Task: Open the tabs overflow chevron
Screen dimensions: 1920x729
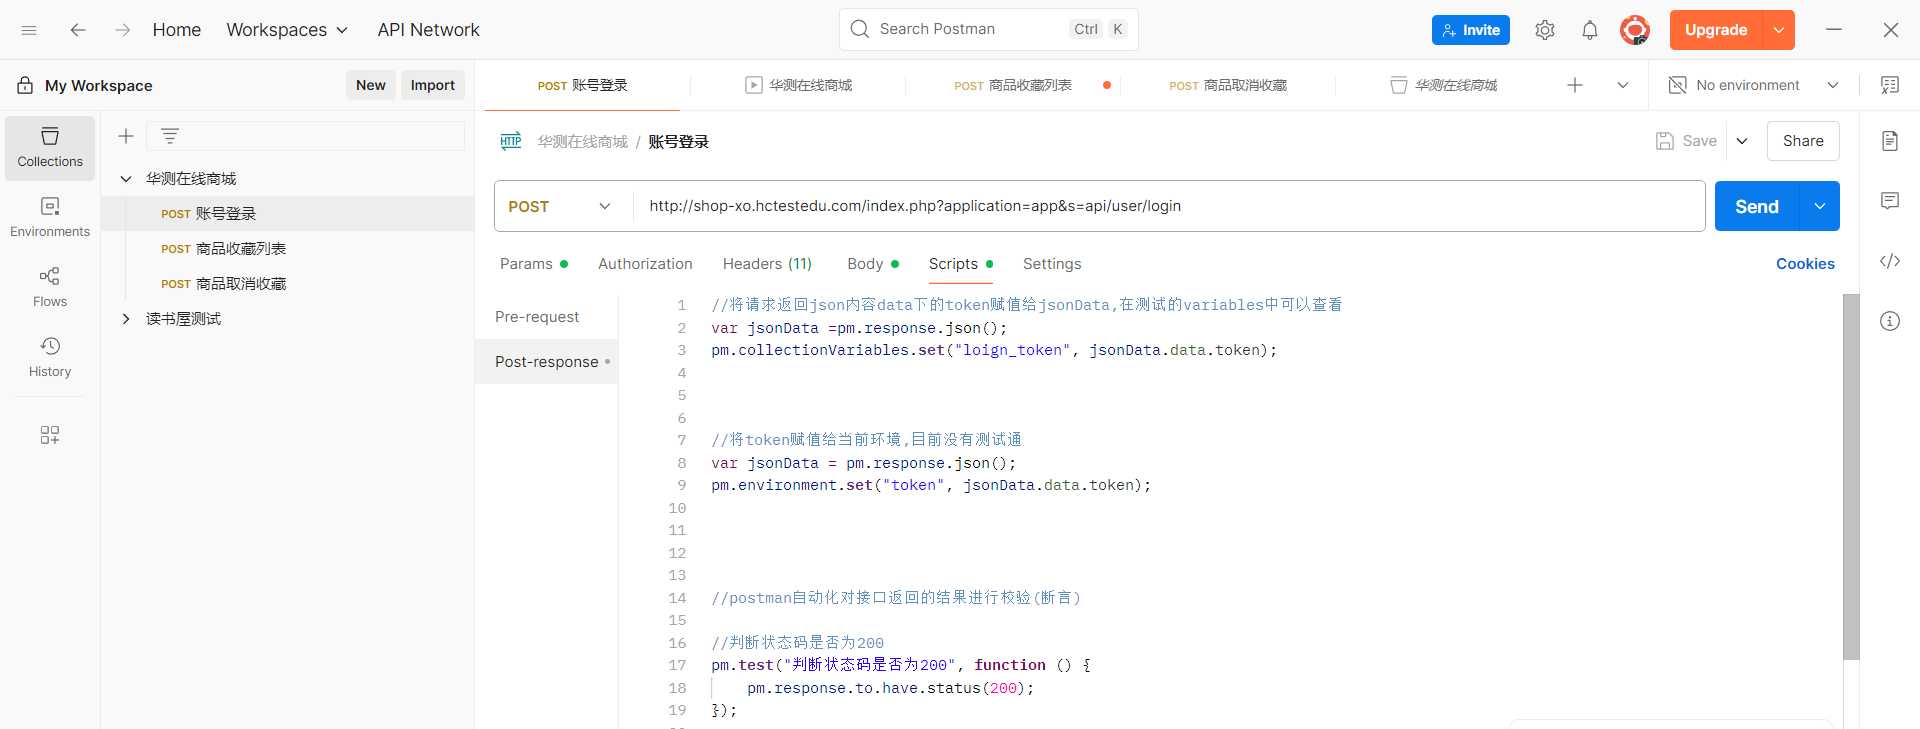Action: pyautogui.click(x=1623, y=85)
